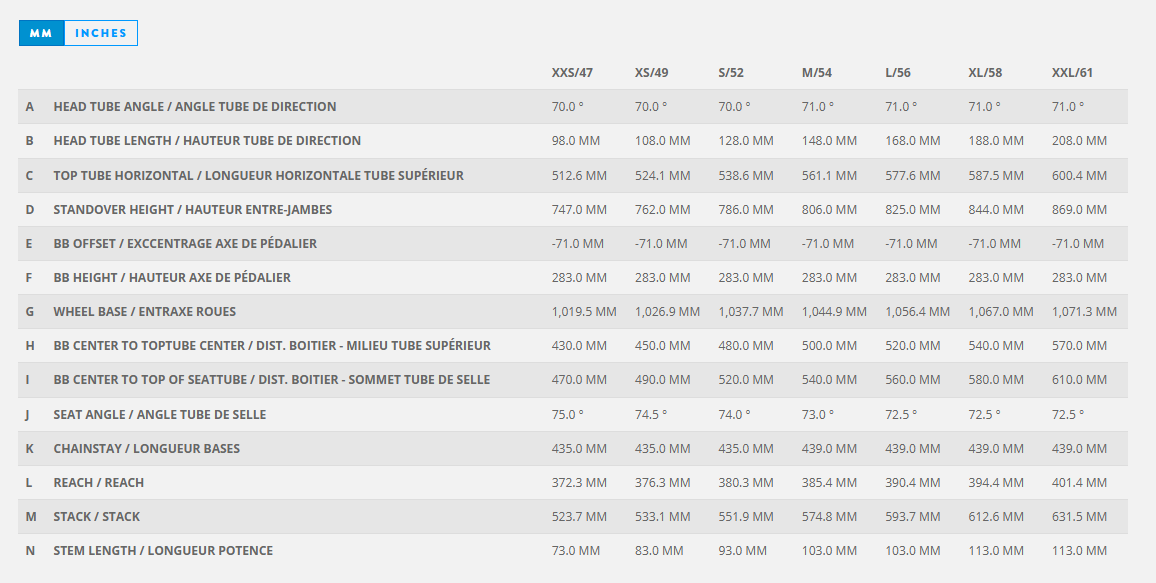Click the Head Tube Length row label

(207, 141)
